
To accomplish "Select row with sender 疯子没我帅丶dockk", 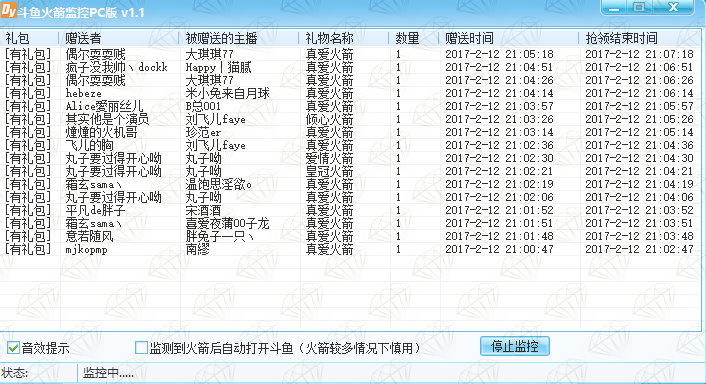I will point(350,68).
